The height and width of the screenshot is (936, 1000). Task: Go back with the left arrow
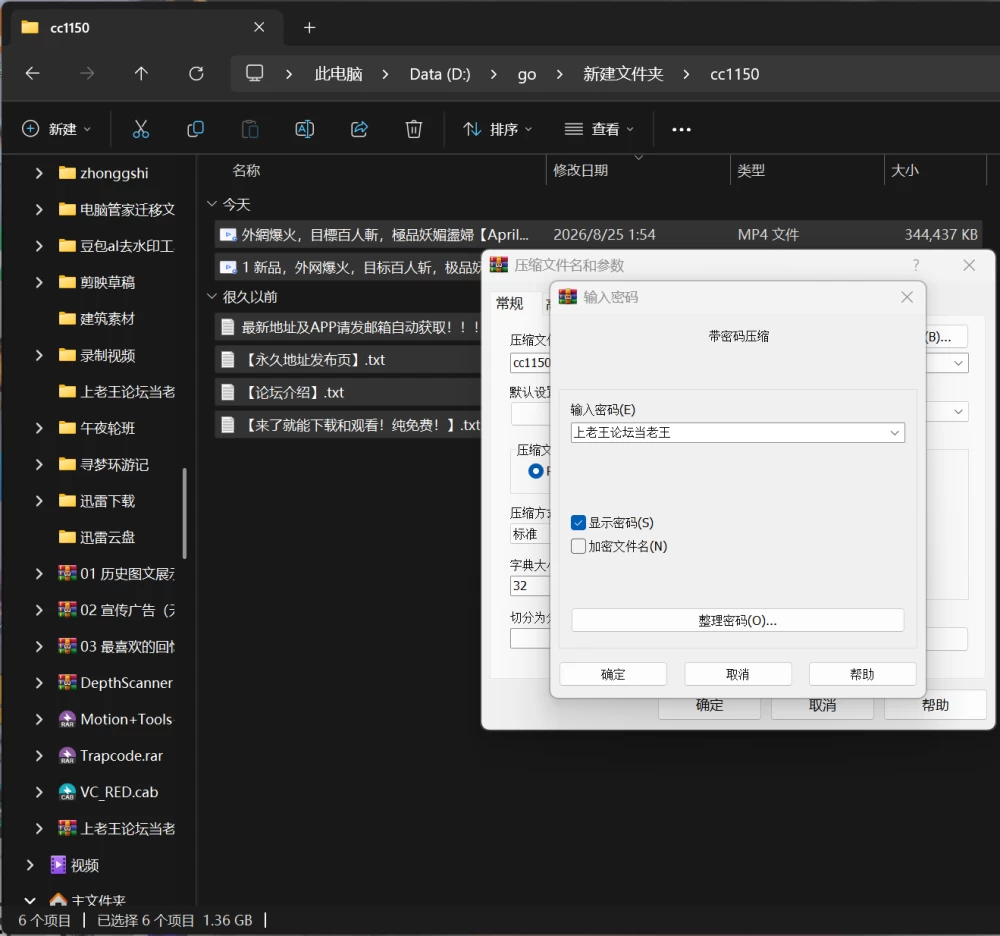(x=33, y=74)
